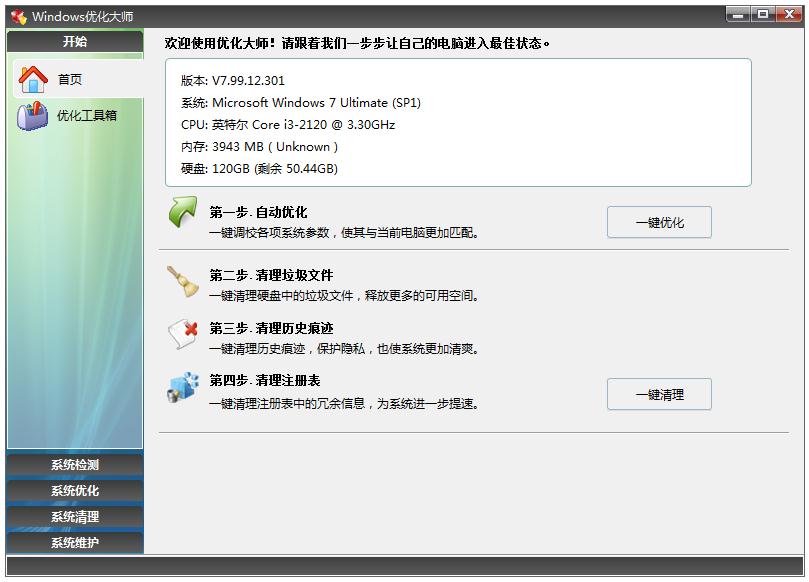809x582 pixels.
Task: Click the system information panel
Action: (460, 123)
